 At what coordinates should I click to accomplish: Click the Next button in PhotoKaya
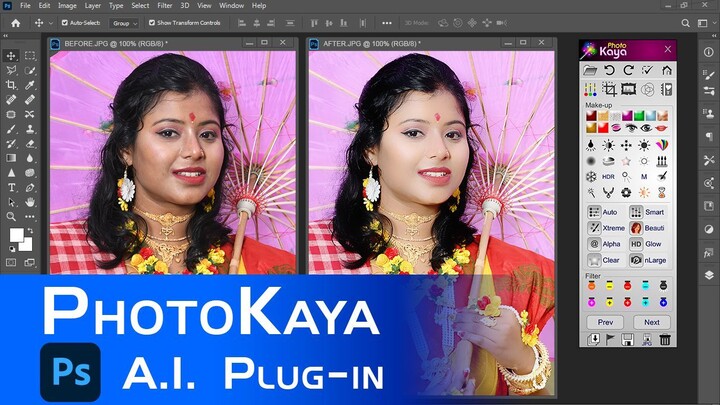pyautogui.click(x=651, y=322)
